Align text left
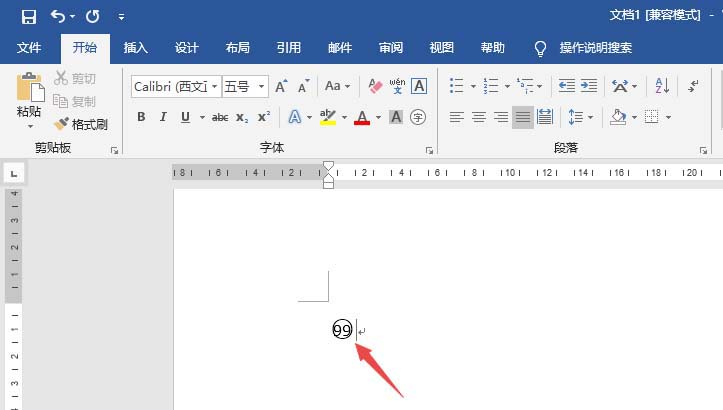The height and width of the screenshot is (410, 723). (x=456, y=117)
